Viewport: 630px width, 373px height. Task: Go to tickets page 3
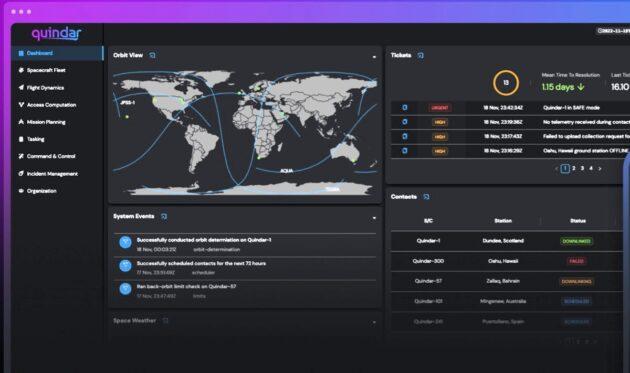(x=582, y=168)
